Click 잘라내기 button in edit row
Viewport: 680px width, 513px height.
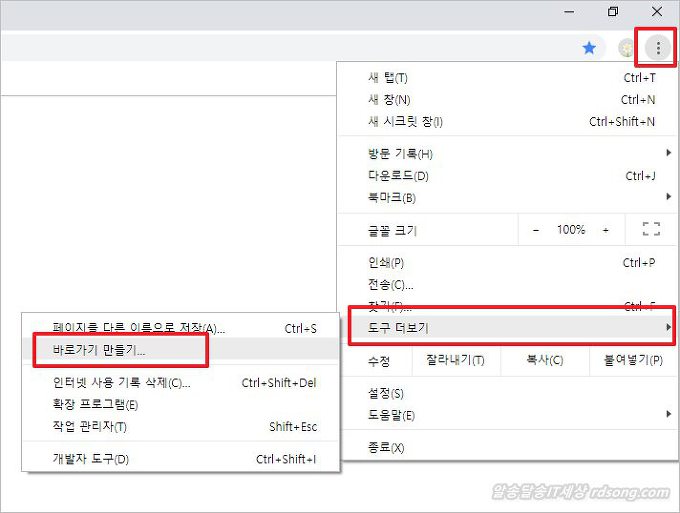point(455,360)
